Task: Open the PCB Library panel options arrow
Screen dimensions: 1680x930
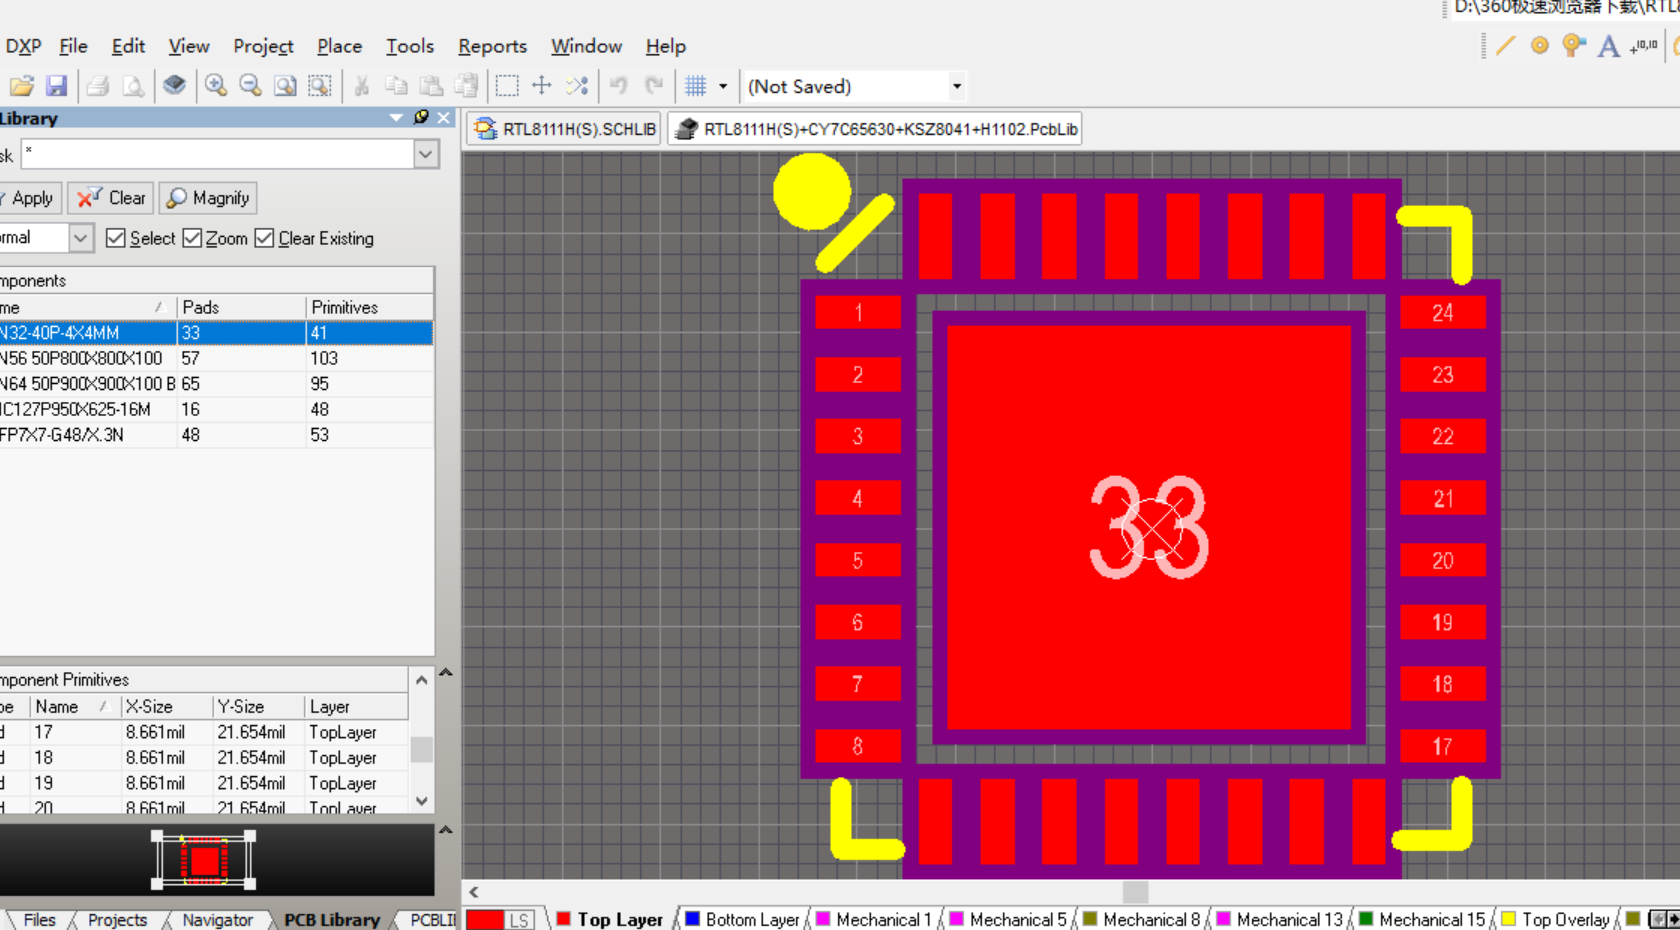Action: point(396,118)
